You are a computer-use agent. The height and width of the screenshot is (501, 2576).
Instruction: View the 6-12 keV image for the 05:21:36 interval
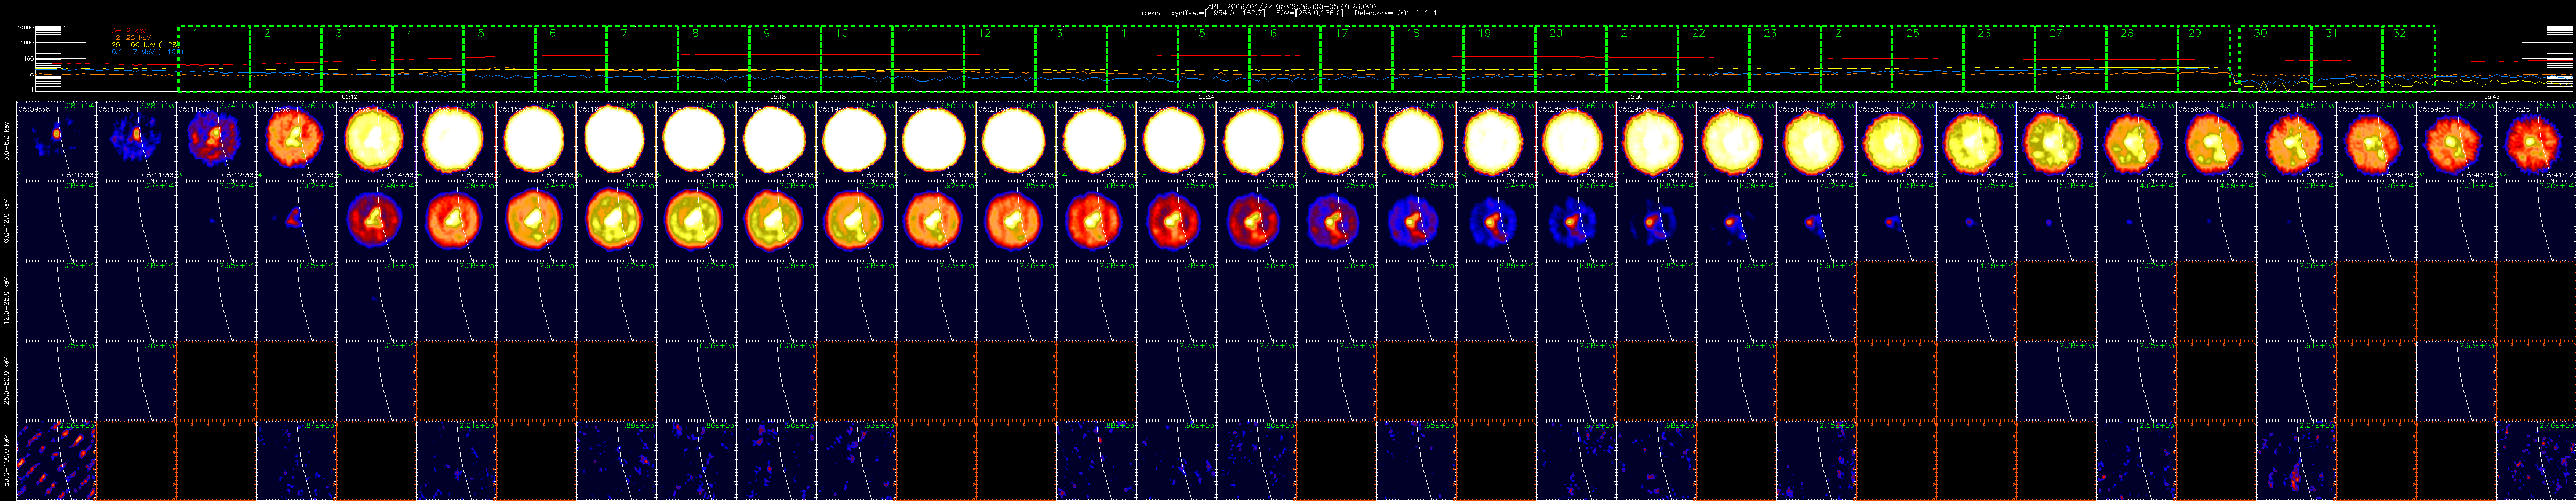[x=1016, y=220]
